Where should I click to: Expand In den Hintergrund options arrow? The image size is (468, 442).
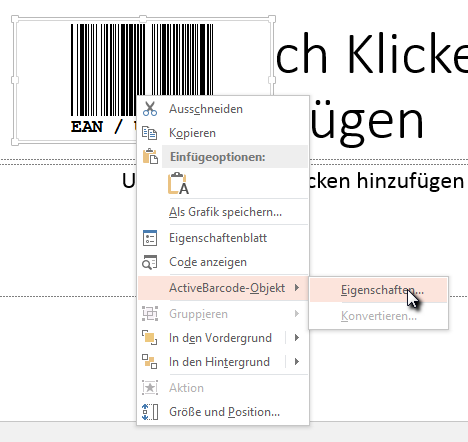(x=297, y=362)
